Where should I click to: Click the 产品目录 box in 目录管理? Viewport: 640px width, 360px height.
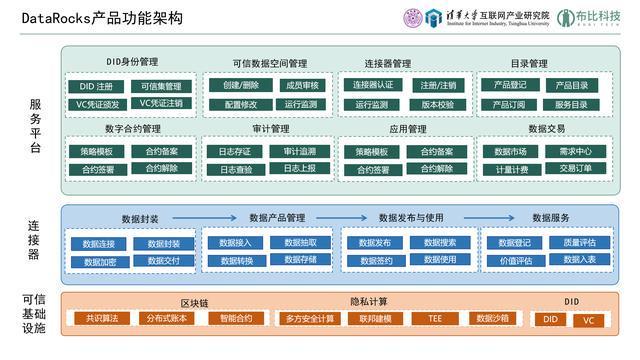[572, 85]
